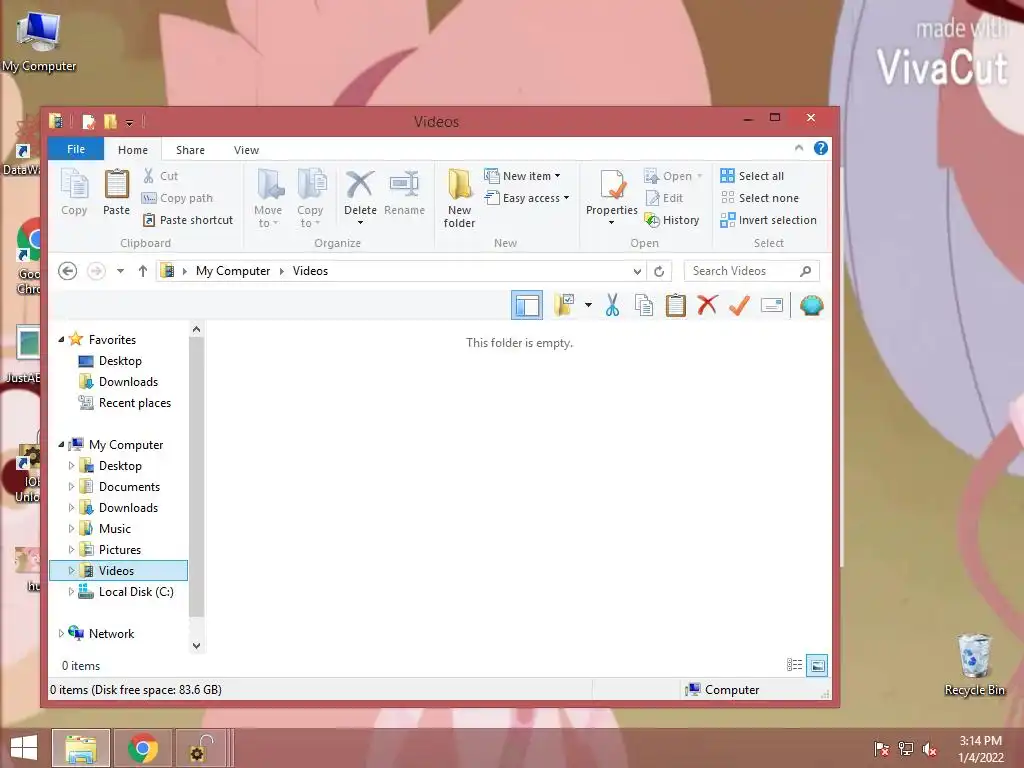
Task: Expand the Documents tree node
Action: 71,487
